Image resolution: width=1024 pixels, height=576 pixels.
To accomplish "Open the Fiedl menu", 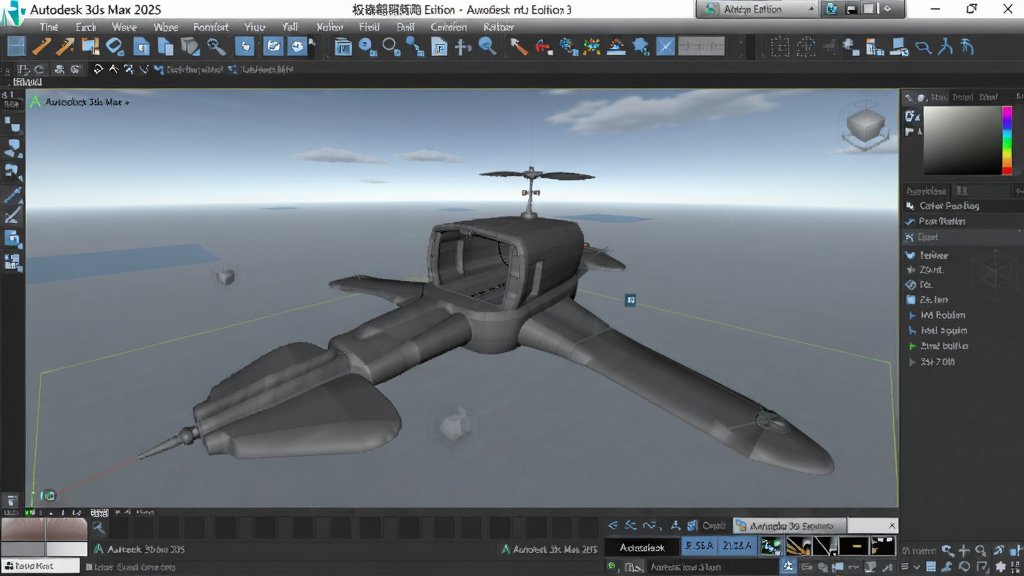I will pyautogui.click(x=369, y=27).
